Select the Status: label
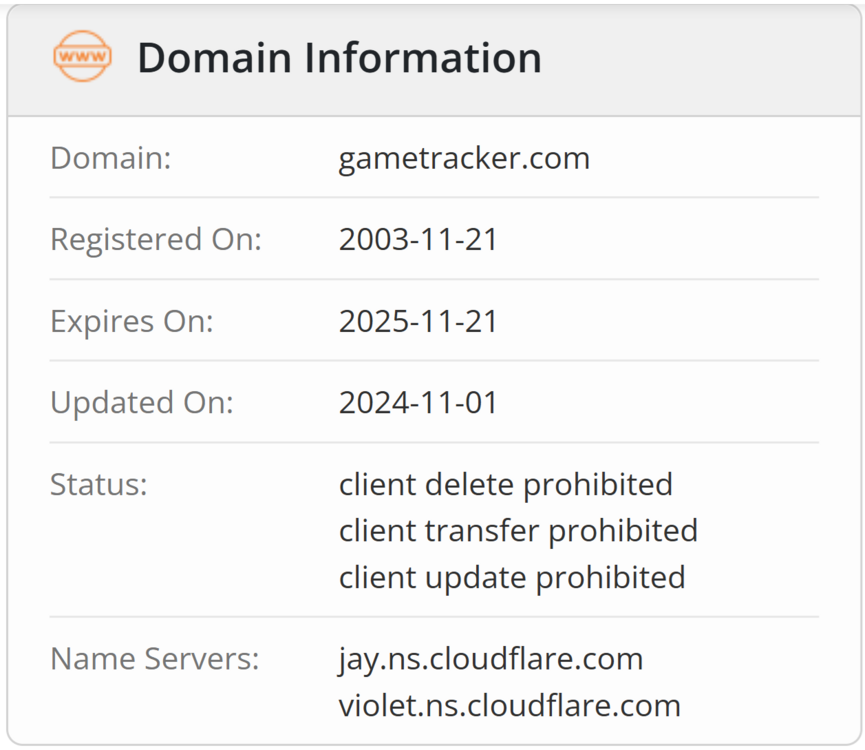 tap(99, 484)
